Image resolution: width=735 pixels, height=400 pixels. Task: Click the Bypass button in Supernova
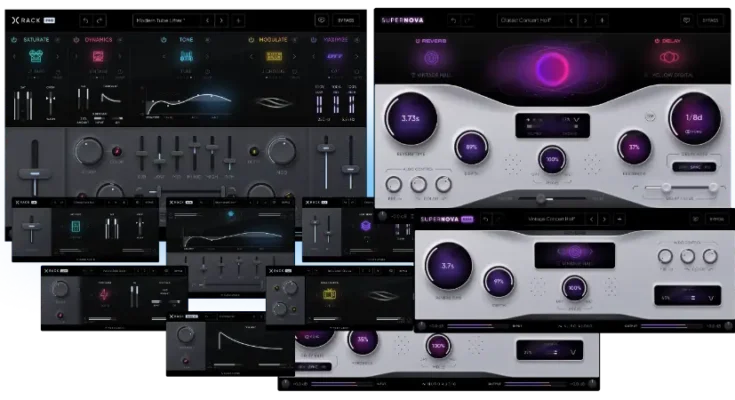click(x=712, y=19)
